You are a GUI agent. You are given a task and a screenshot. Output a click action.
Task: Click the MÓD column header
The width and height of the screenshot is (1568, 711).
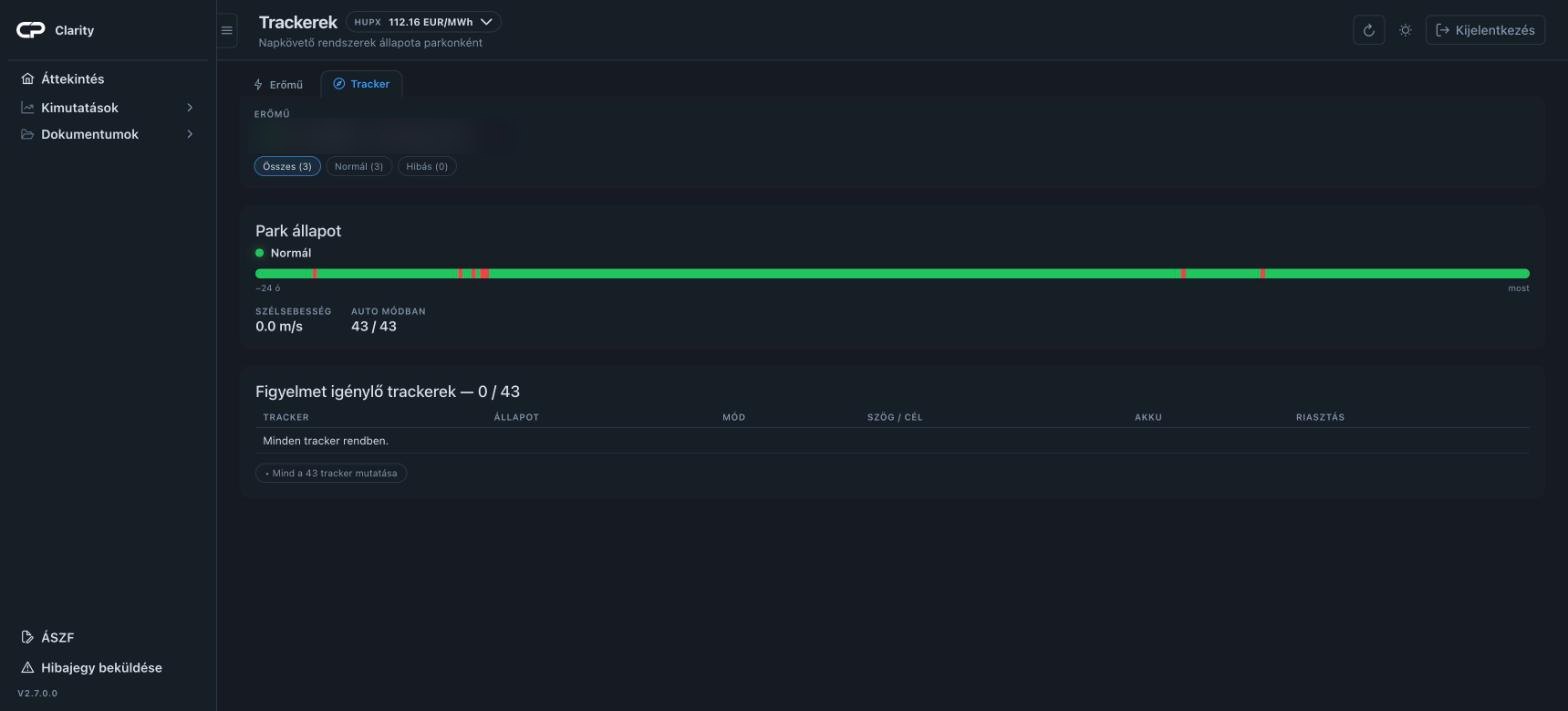pos(734,417)
